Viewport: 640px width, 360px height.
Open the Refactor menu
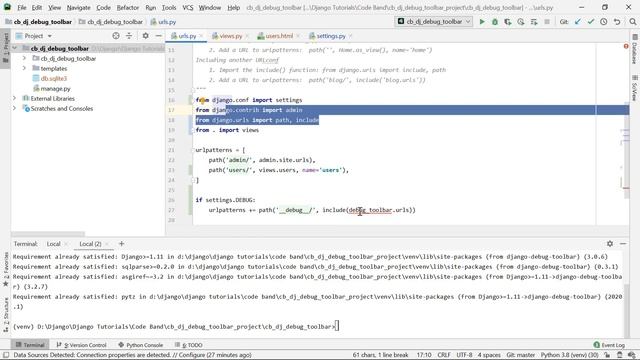128,7
